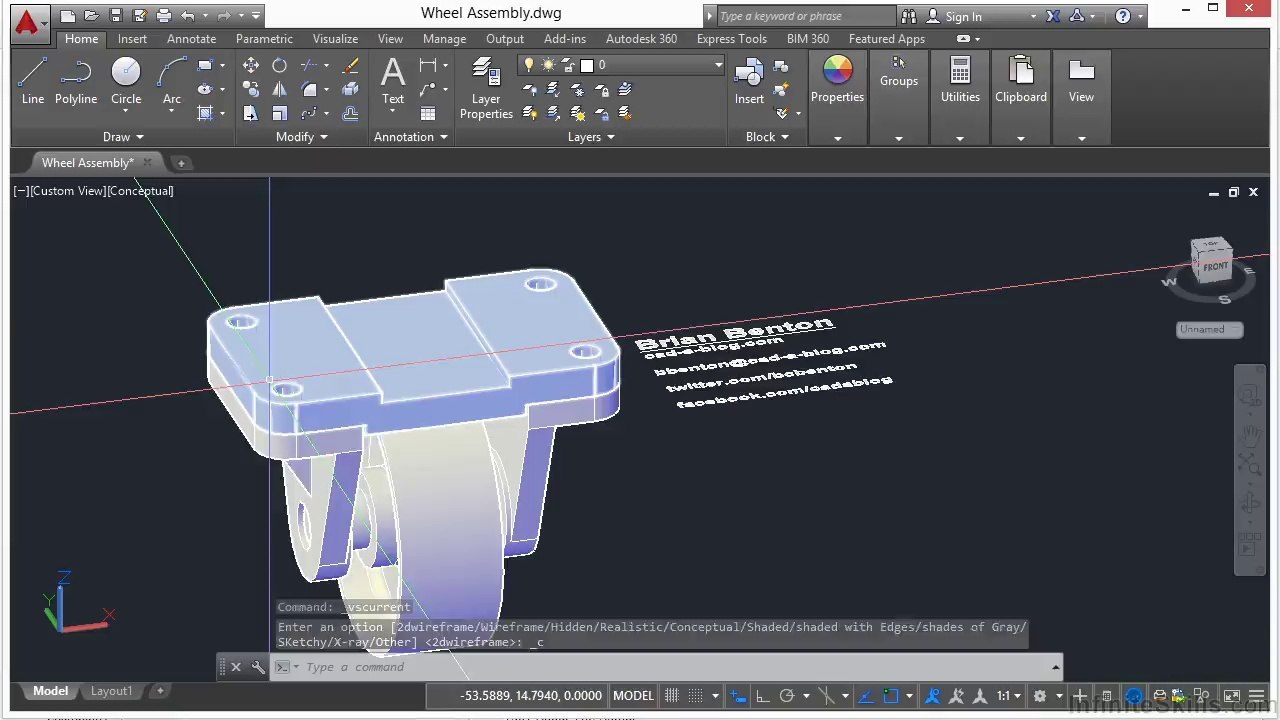This screenshot has width=1280, height=720.
Task: Toggle grid display in status bar
Action: pos(672,696)
